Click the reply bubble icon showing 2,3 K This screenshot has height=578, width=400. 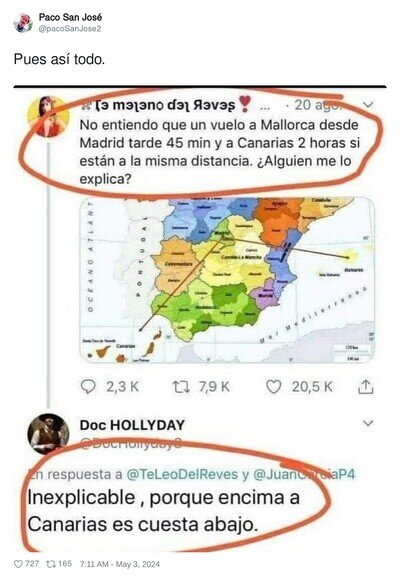(88, 387)
